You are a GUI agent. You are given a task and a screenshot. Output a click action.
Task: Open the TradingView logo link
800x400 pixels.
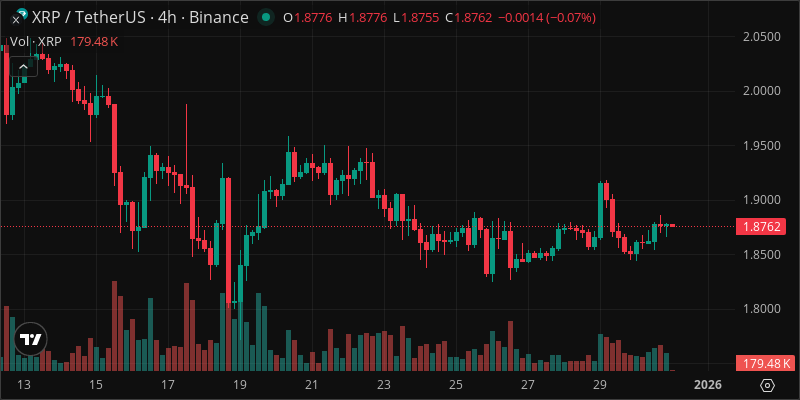click(x=31, y=339)
